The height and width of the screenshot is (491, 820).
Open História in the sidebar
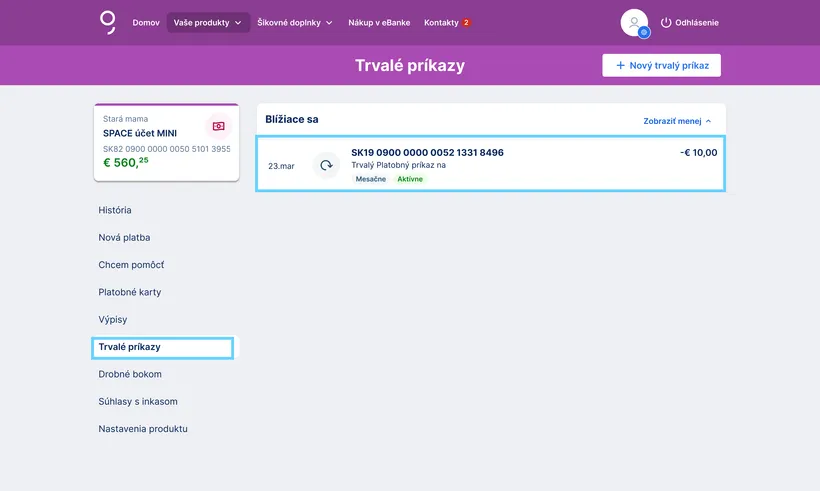coord(115,210)
